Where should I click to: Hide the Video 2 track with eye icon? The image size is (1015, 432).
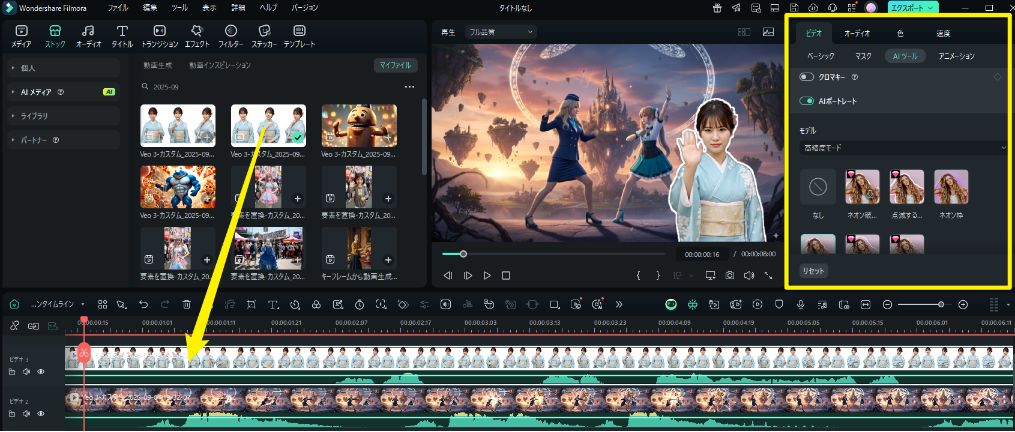coord(41,412)
